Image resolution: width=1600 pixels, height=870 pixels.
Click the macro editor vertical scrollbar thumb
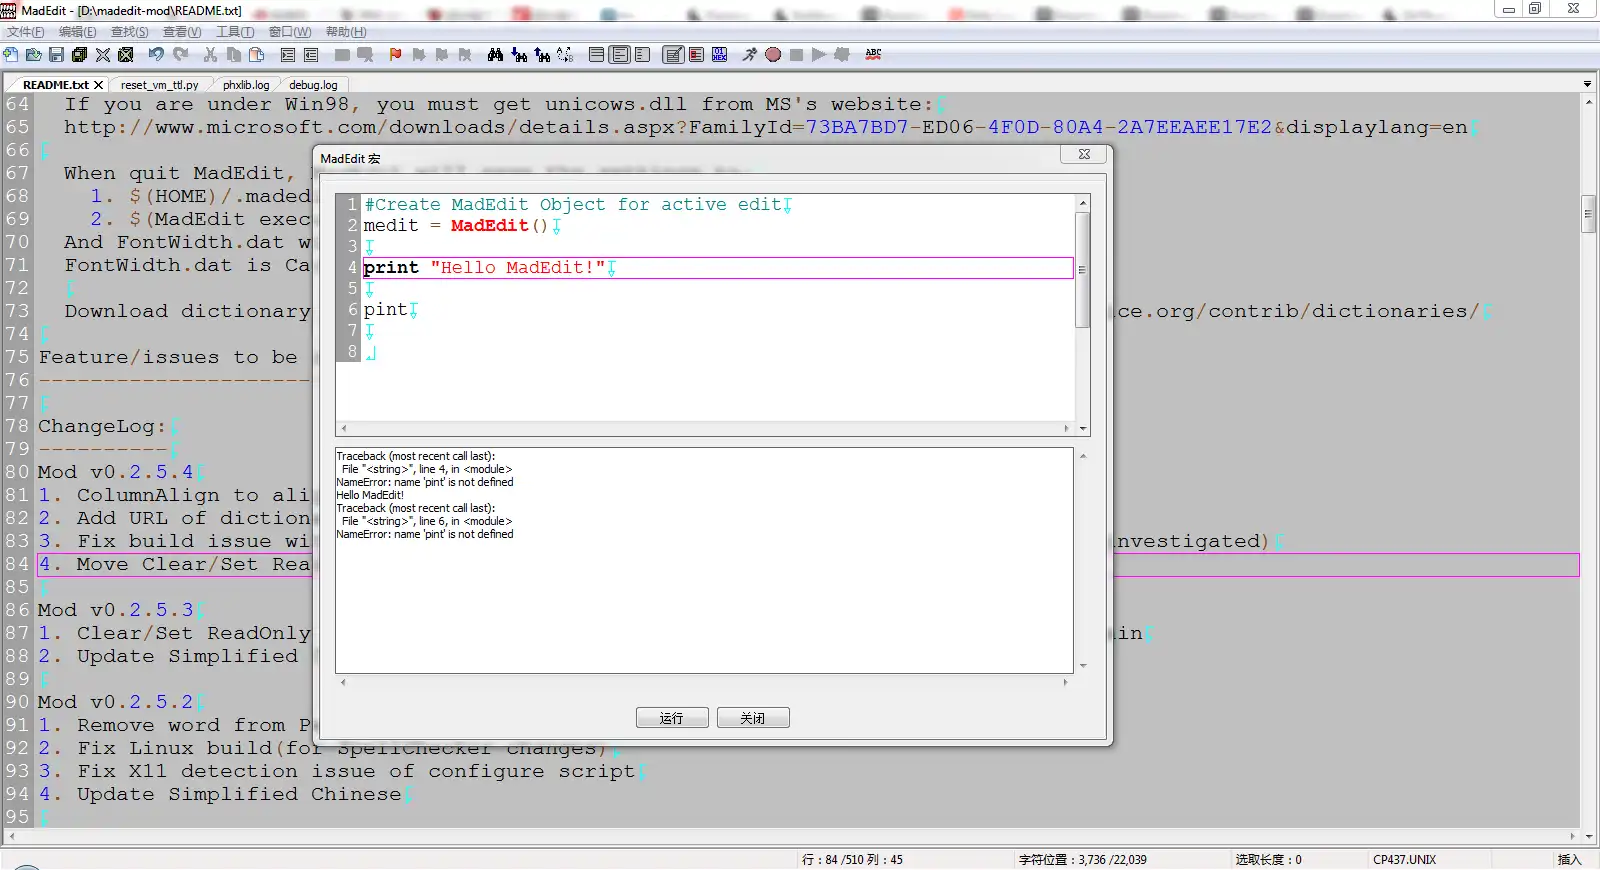pos(1082,269)
